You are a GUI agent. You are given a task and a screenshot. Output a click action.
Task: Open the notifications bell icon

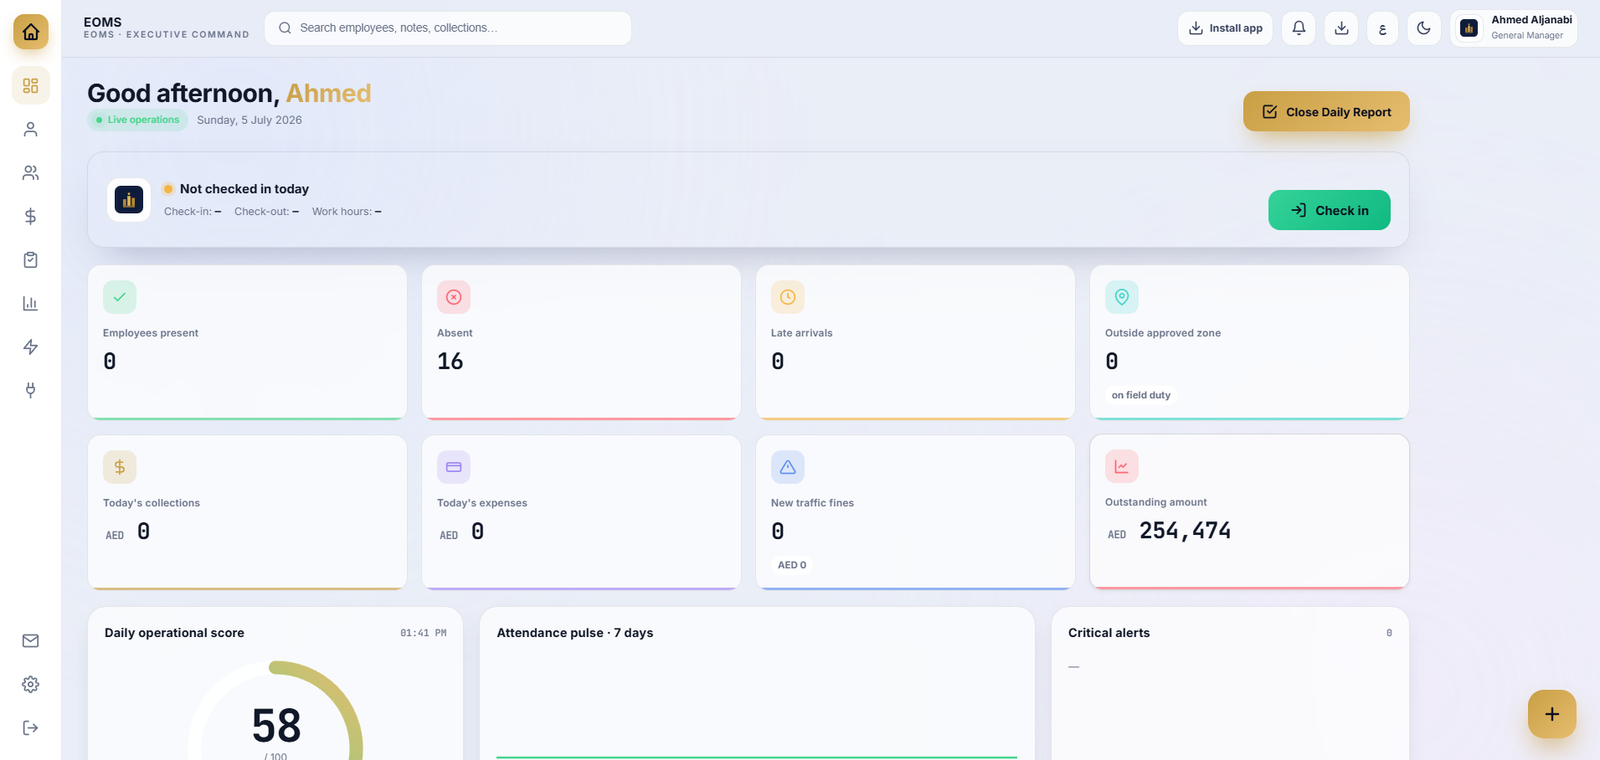point(1299,28)
